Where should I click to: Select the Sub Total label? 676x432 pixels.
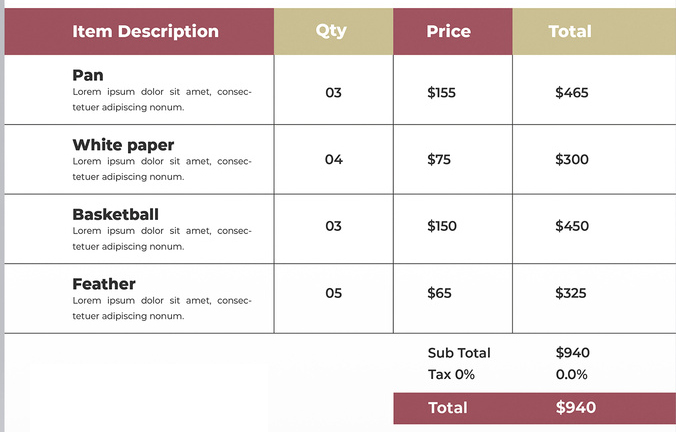tap(459, 353)
